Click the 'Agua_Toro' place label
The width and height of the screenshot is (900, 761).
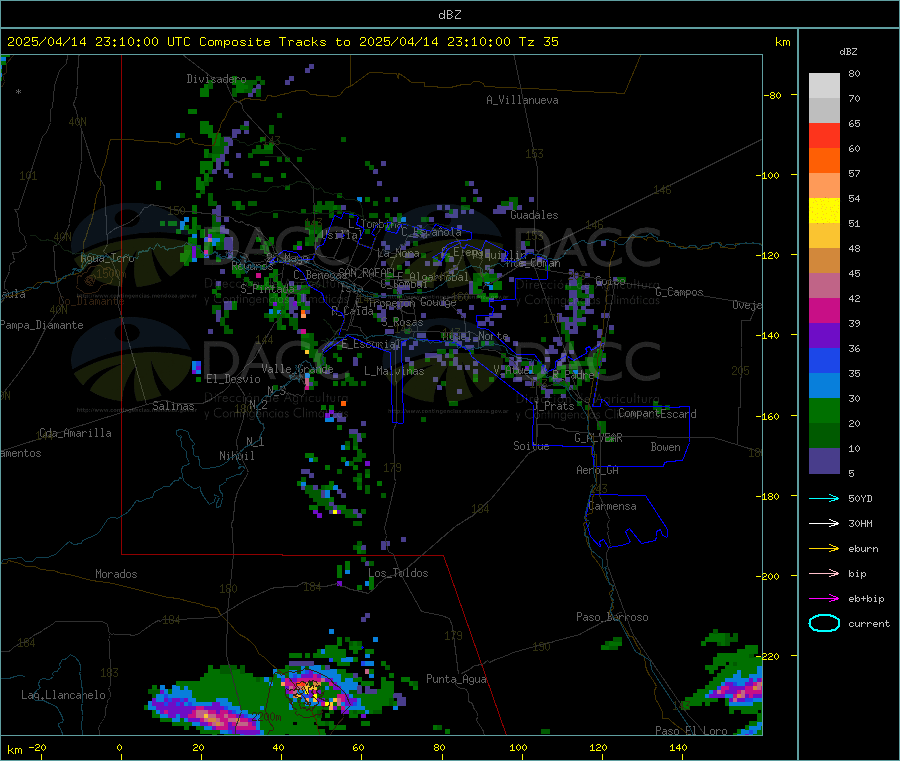107,258
